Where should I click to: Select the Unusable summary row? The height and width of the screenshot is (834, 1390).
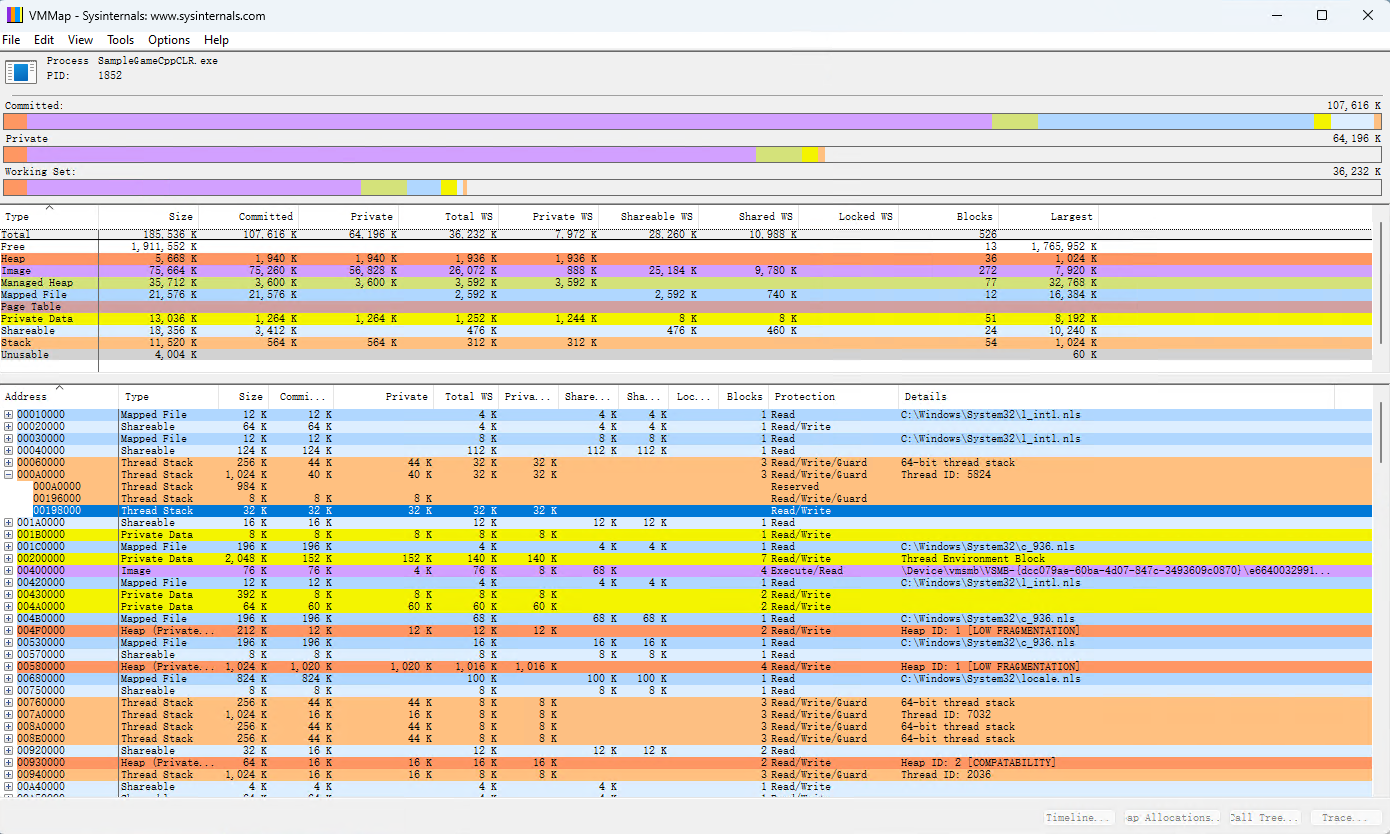[686, 354]
